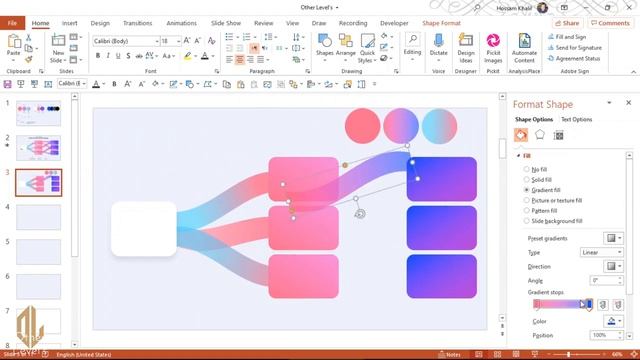Select the Fill & Line icon
Image resolution: width=640 pixels, height=360 pixels.
coord(521,134)
